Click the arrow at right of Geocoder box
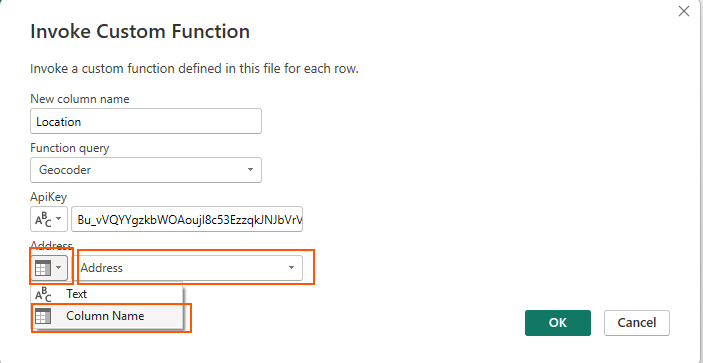Screen dimensions: 703x363 250,170
